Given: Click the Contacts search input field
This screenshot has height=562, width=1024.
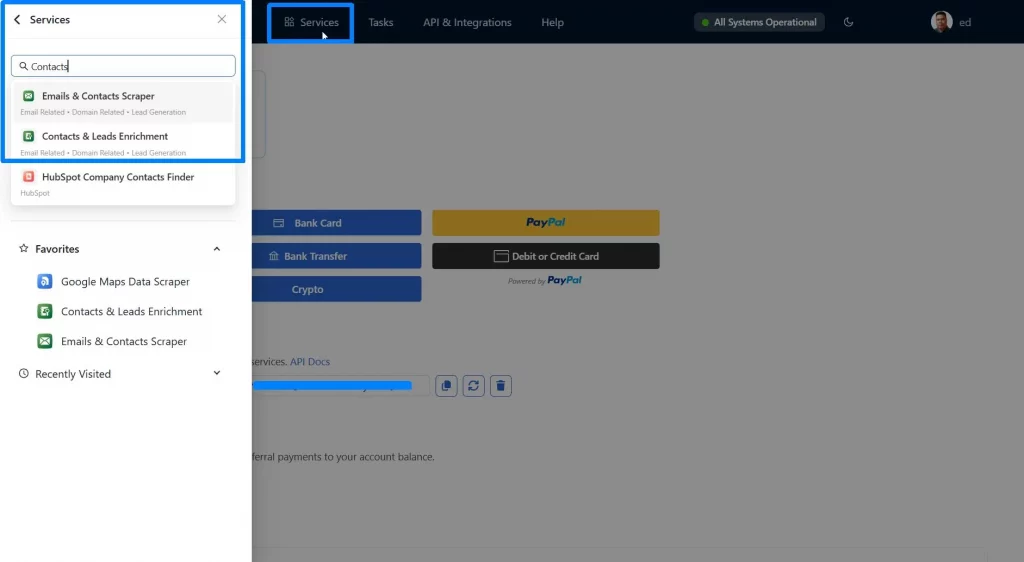Looking at the screenshot, I should click(123, 66).
